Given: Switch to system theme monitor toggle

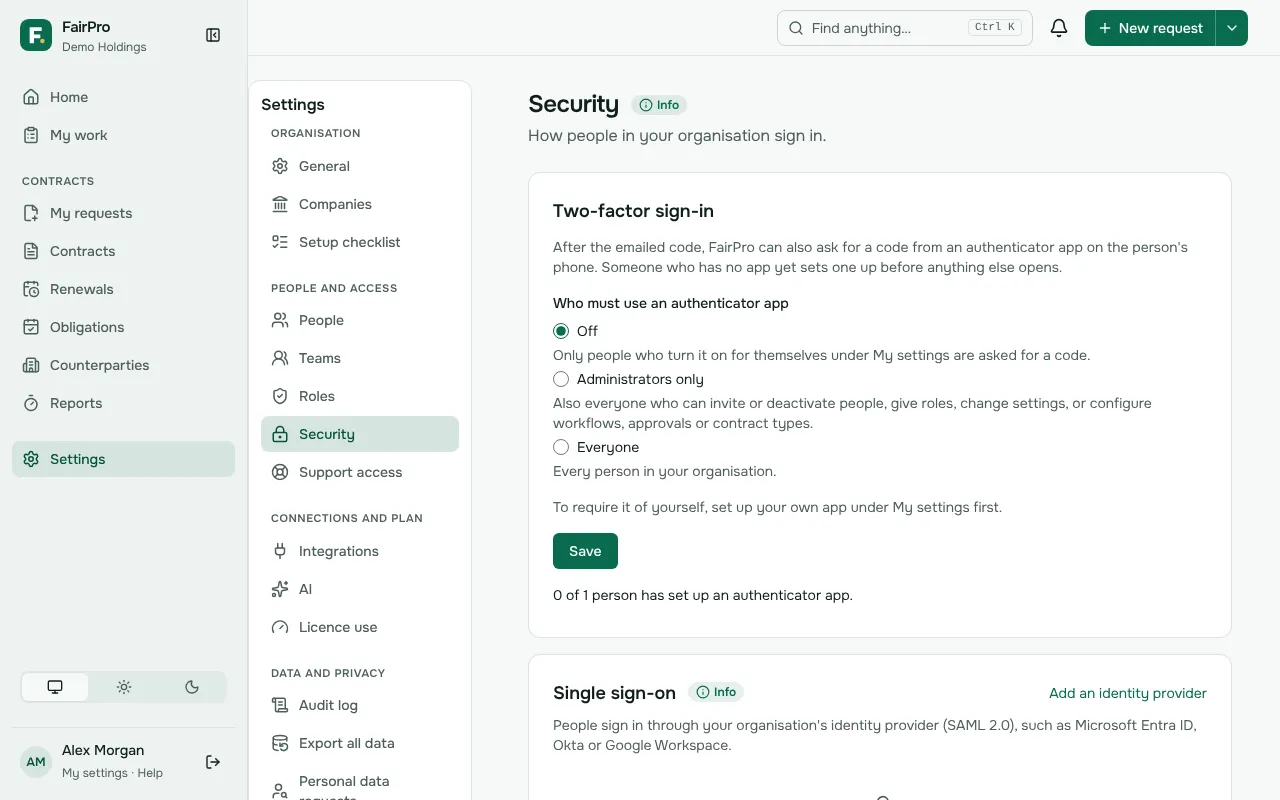Looking at the screenshot, I should tap(55, 687).
